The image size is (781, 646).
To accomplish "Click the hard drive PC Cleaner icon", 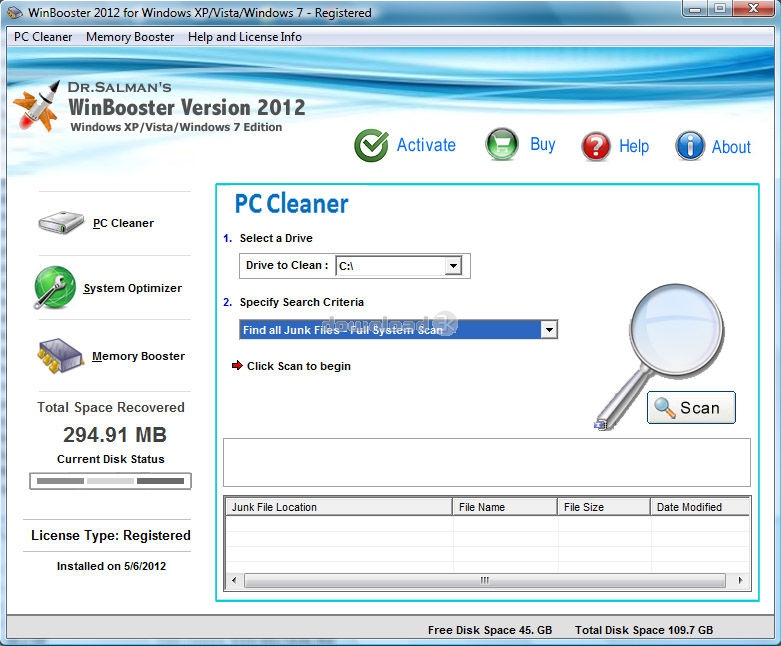I will (x=61, y=223).
